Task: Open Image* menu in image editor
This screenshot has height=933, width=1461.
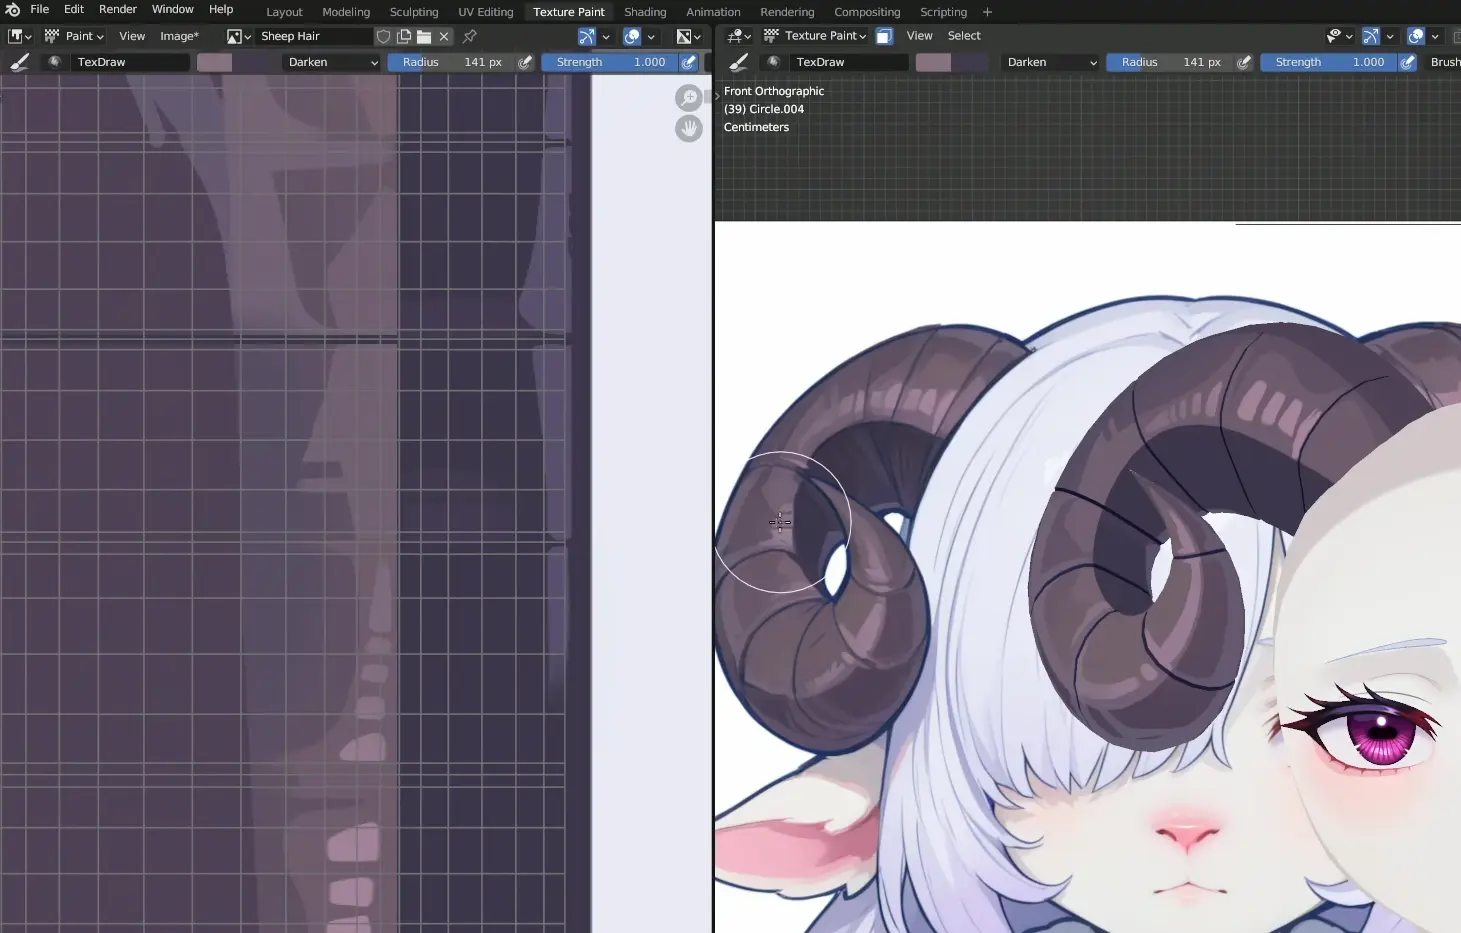Action: coord(179,36)
